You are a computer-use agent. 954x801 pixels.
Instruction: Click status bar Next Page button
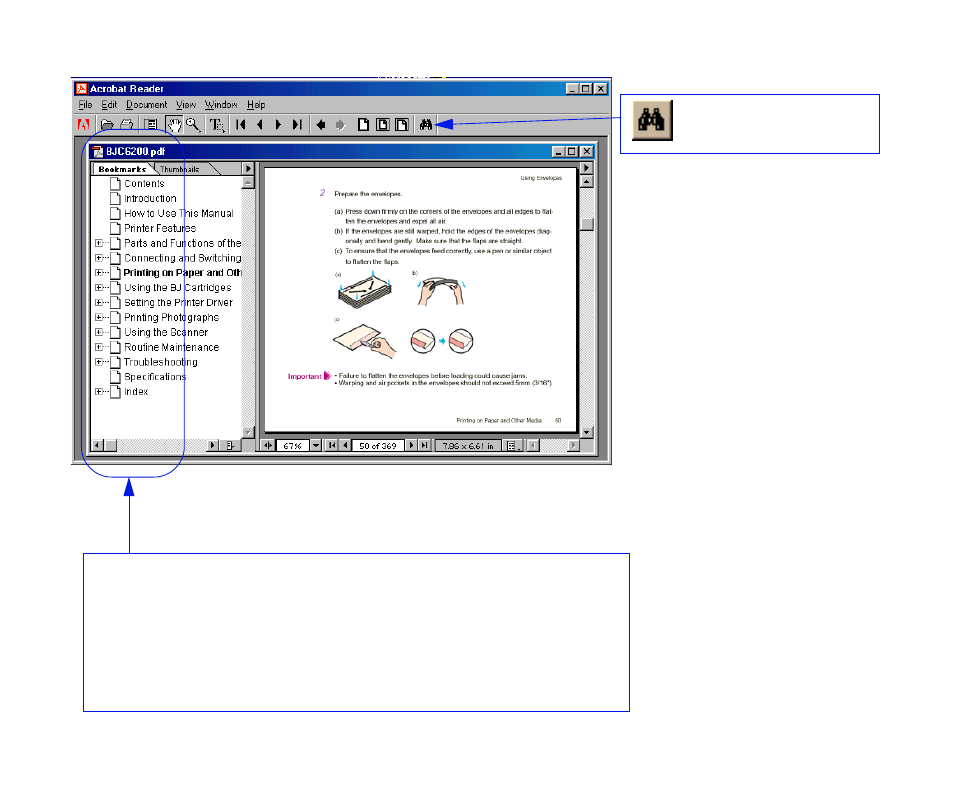click(x=411, y=446)
